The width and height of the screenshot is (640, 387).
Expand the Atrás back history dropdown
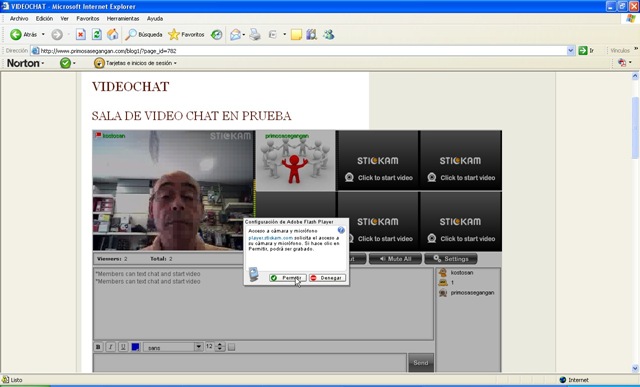(43, 35)
